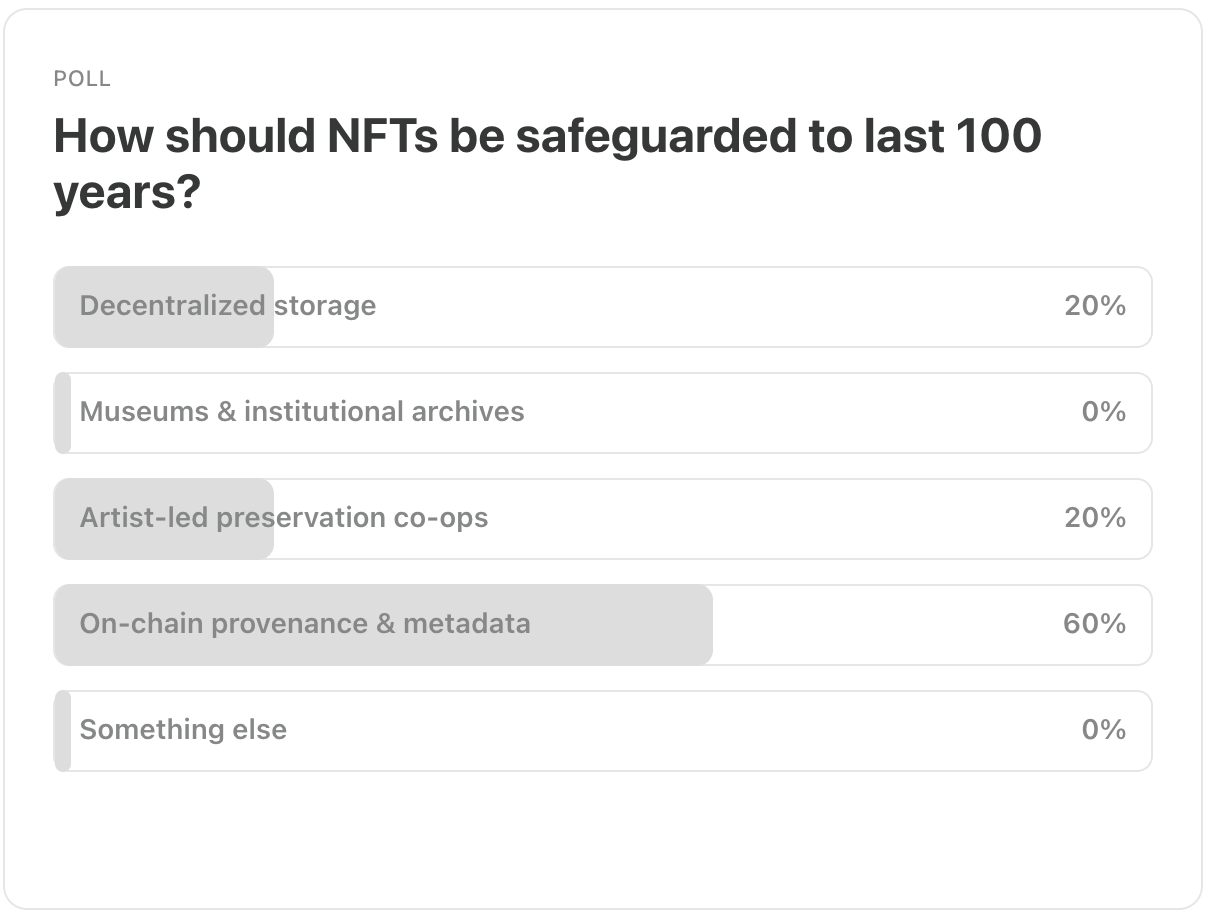The height and width of the screenshot is (914, 1216).
Task: Click the 20% result beside Decentralized storage
Action: pyautogui.click(x=1095, y=306)
